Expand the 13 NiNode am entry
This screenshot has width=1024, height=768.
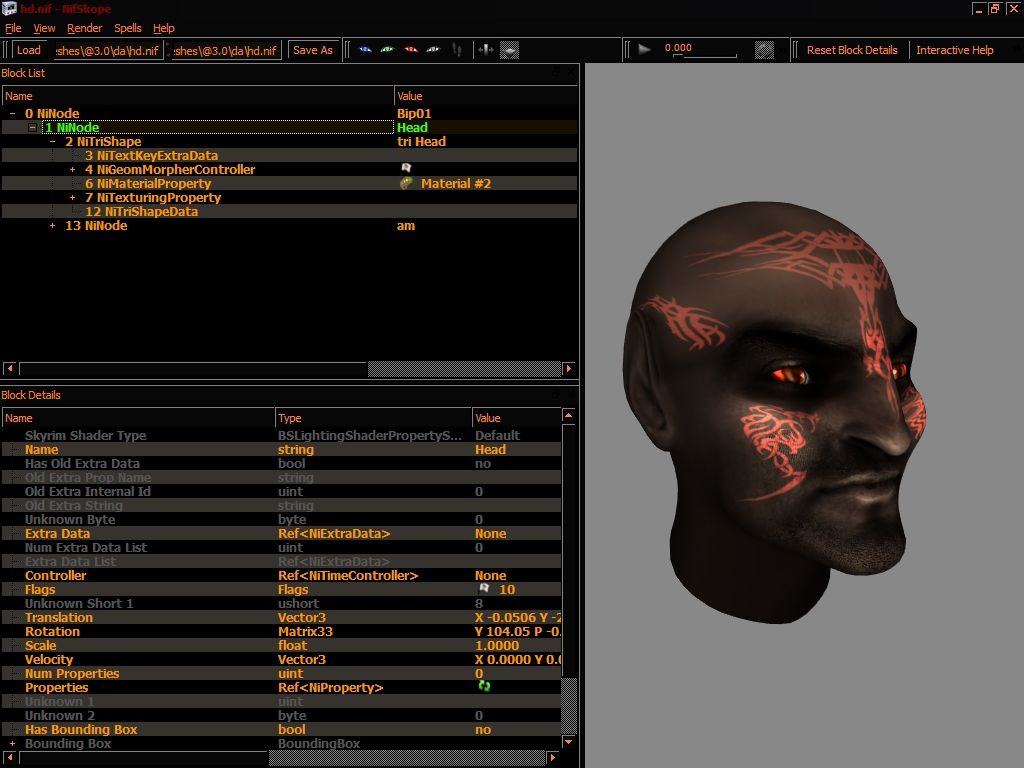(x=53, y=226)
